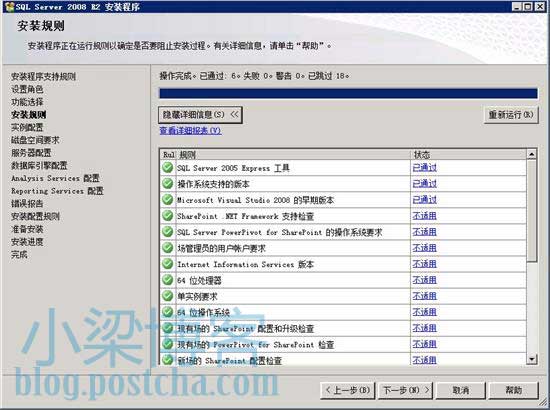Open 不适用 link for 新场的 SharePoint 配置检查
This screenshot has width=550, height=410.
point(424,360)
